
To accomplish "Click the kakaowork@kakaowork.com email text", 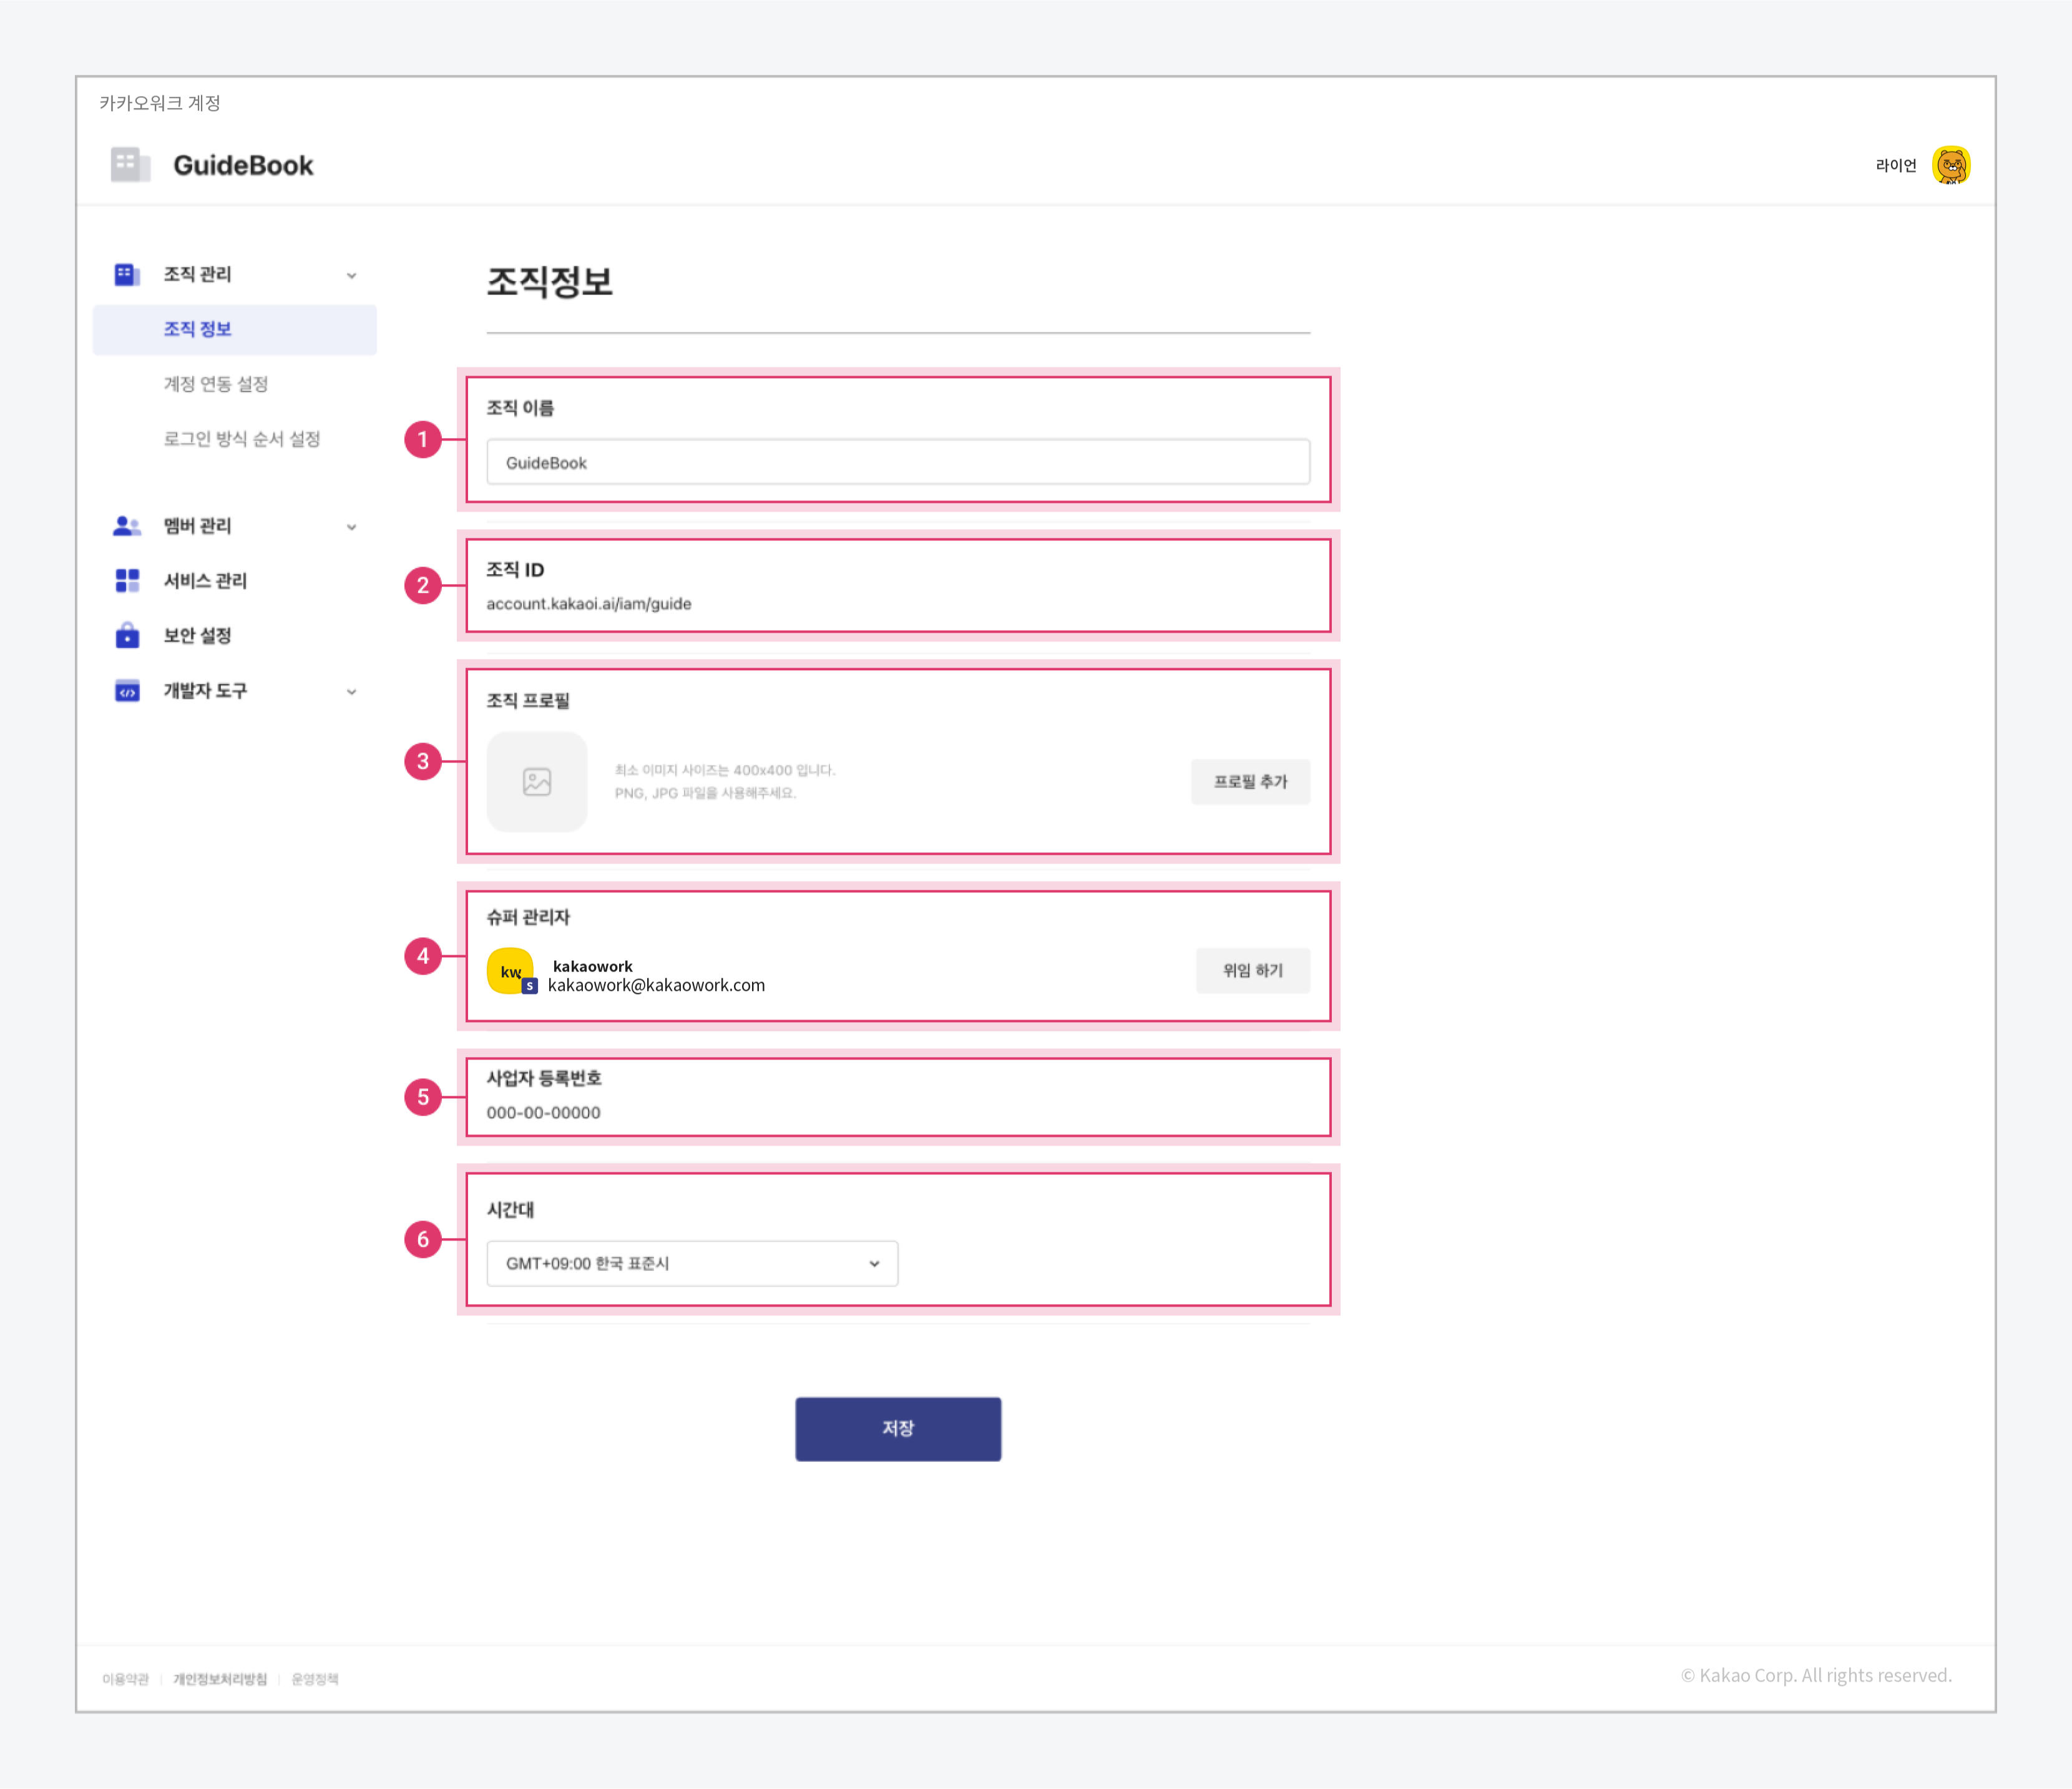I will [x=656, y=986].
